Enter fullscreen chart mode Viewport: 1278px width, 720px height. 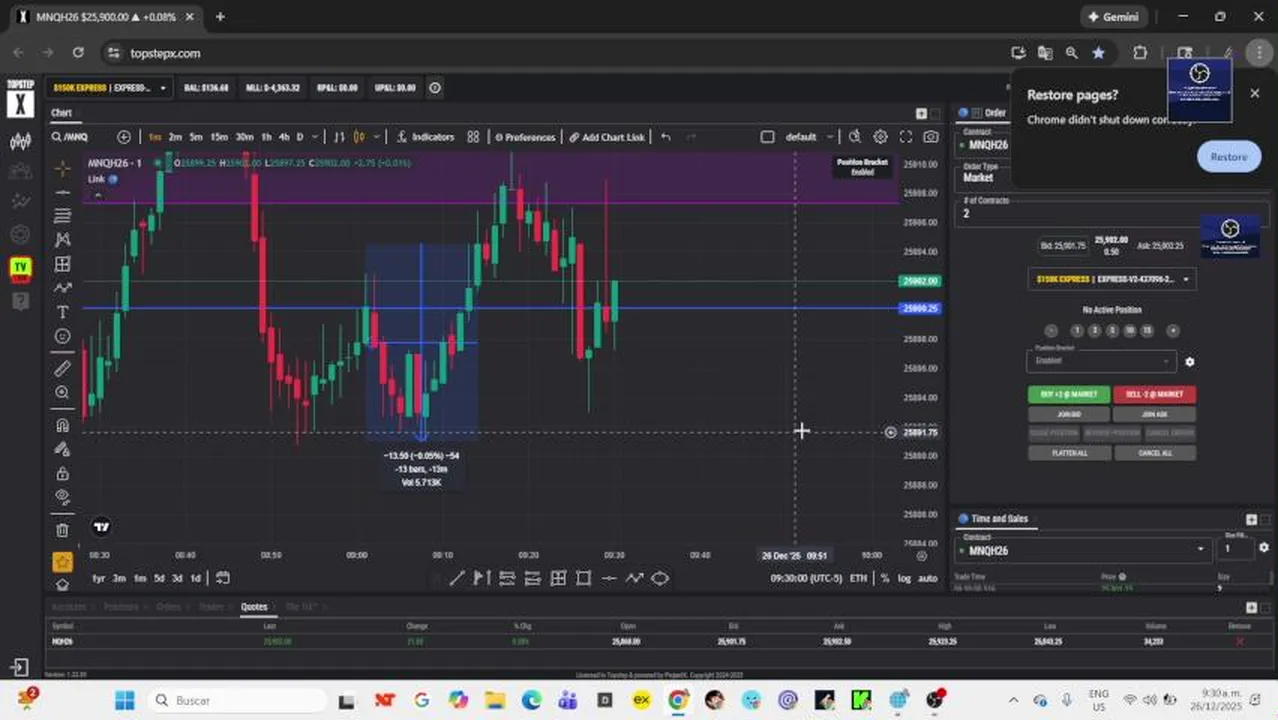[906, 137]
